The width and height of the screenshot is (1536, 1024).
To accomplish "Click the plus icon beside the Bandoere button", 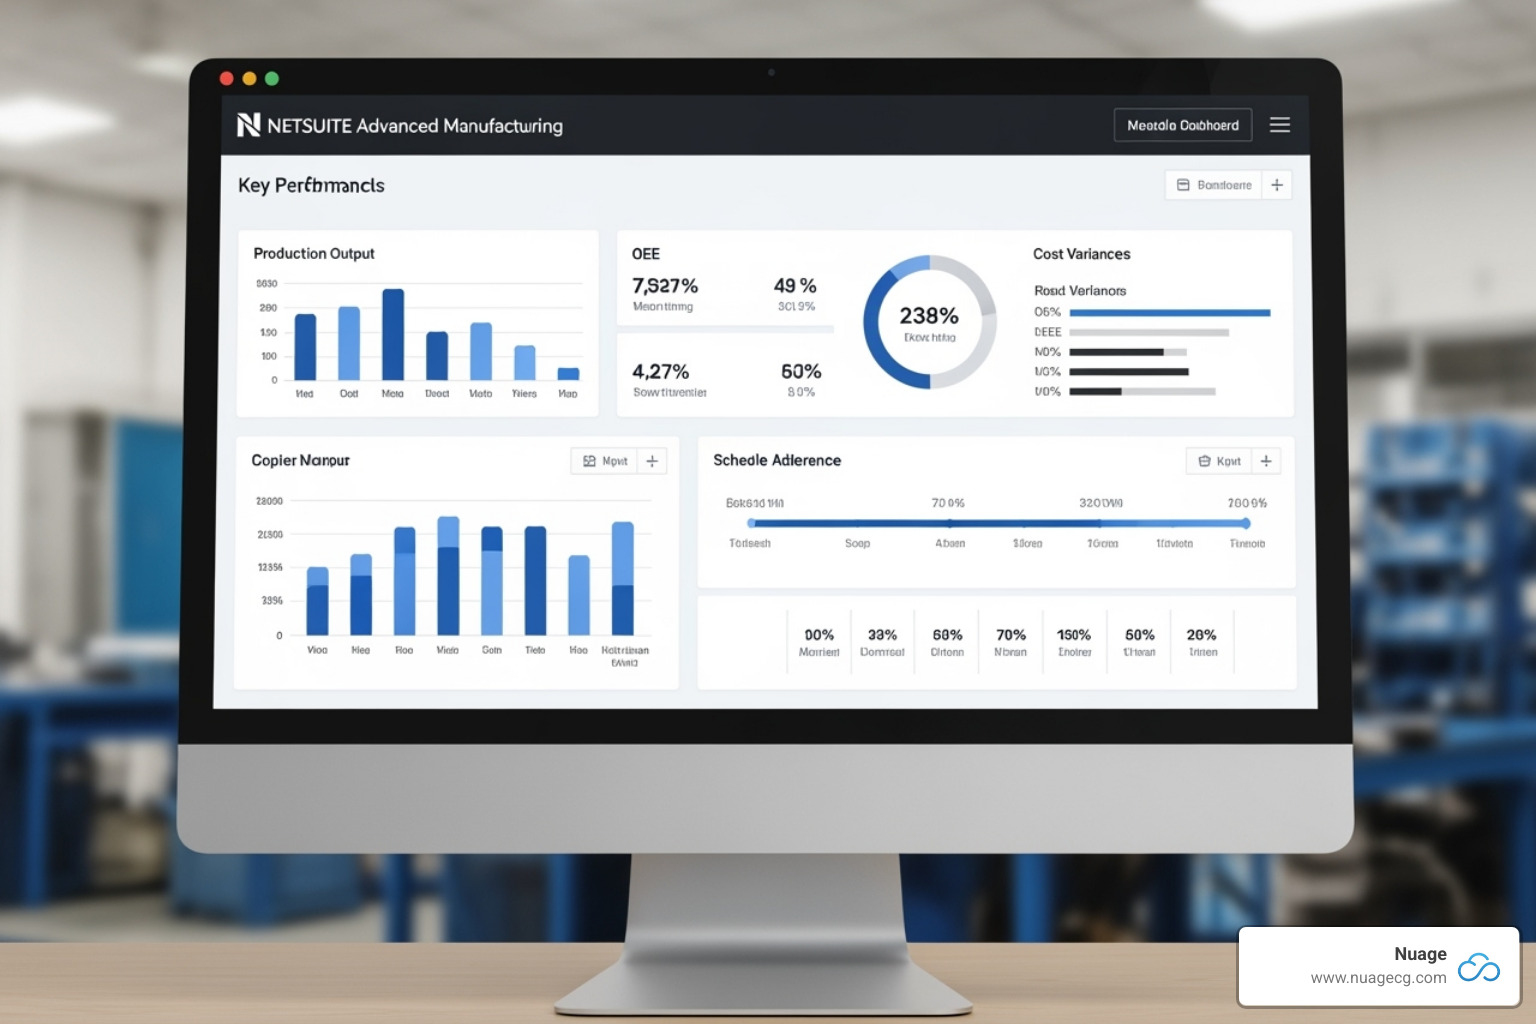I will pos(1277,185).
